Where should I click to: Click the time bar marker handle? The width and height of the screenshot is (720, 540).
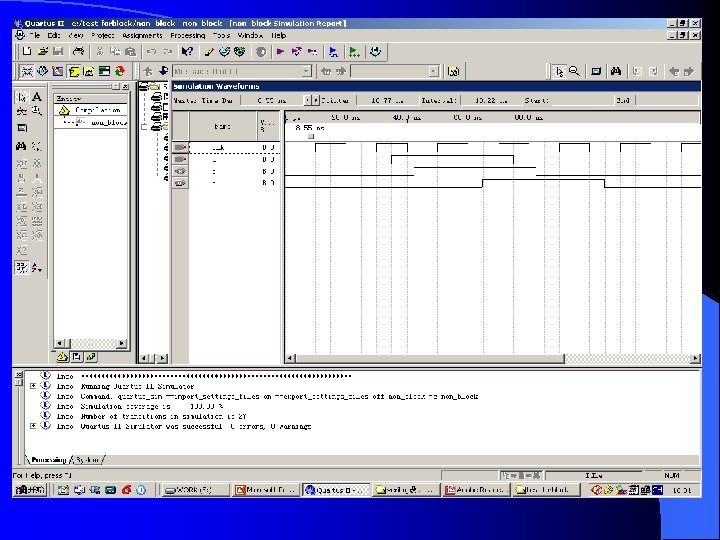(311, 136)
